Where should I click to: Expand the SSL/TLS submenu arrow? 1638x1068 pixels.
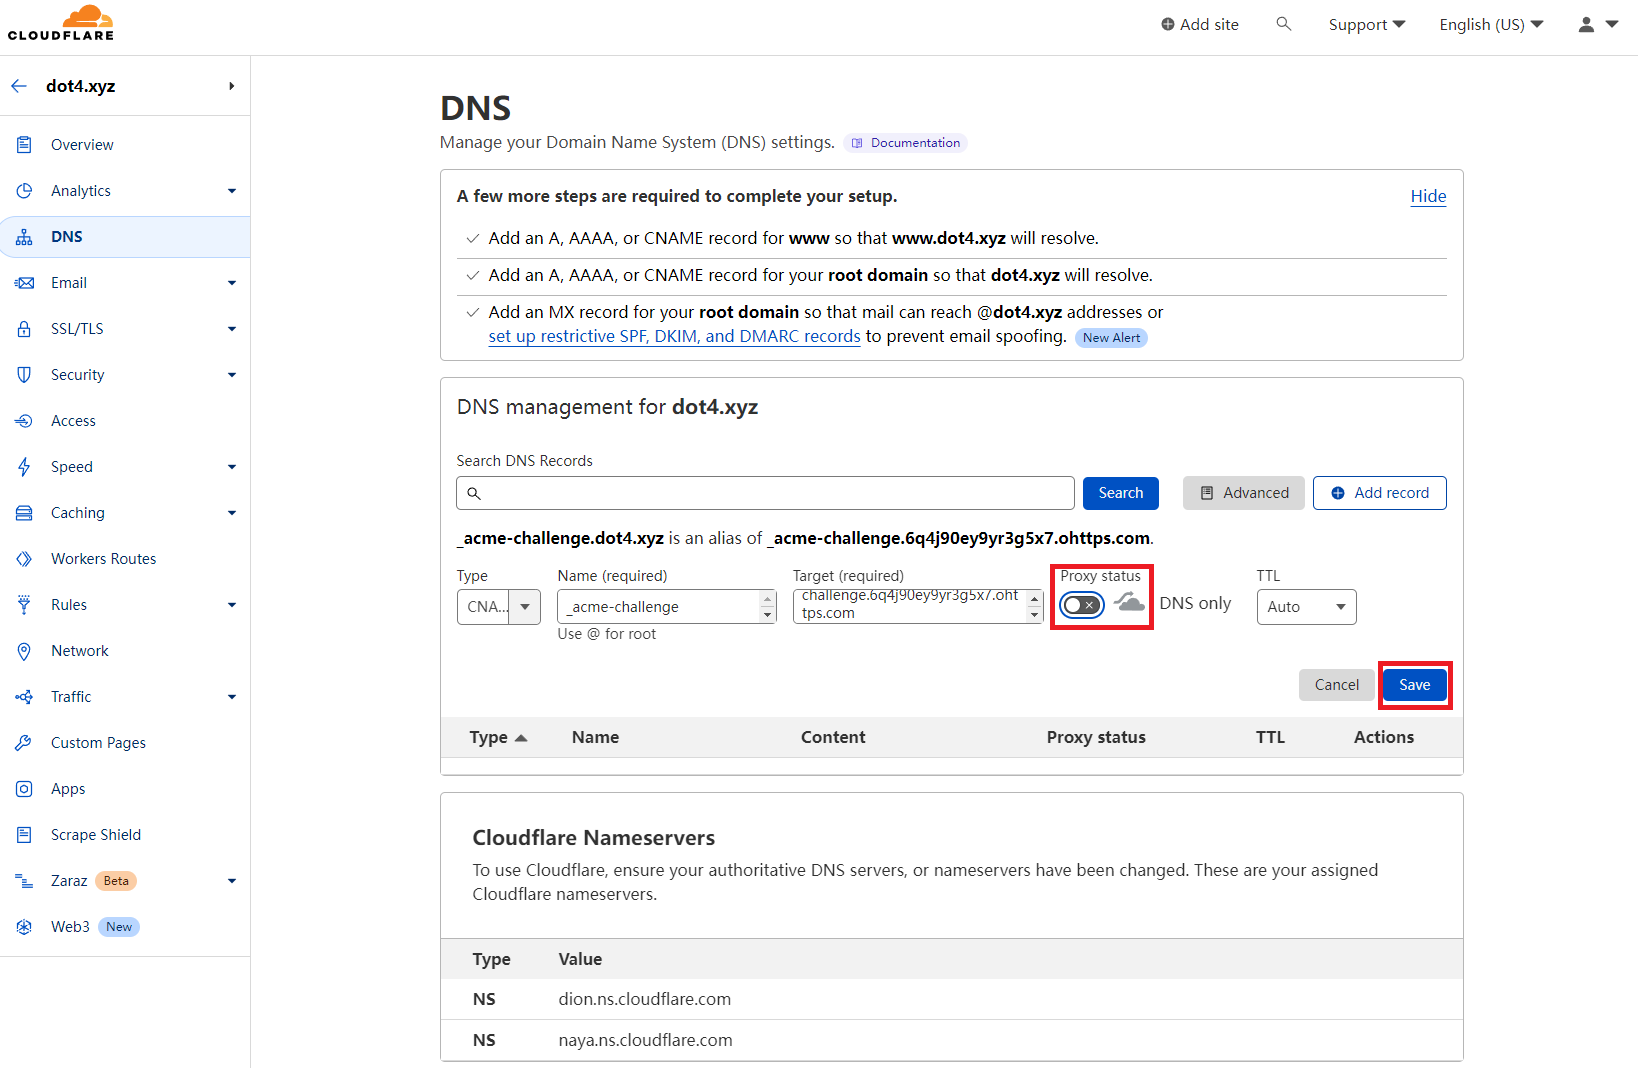pyautogui.click(x=232, y=329)
